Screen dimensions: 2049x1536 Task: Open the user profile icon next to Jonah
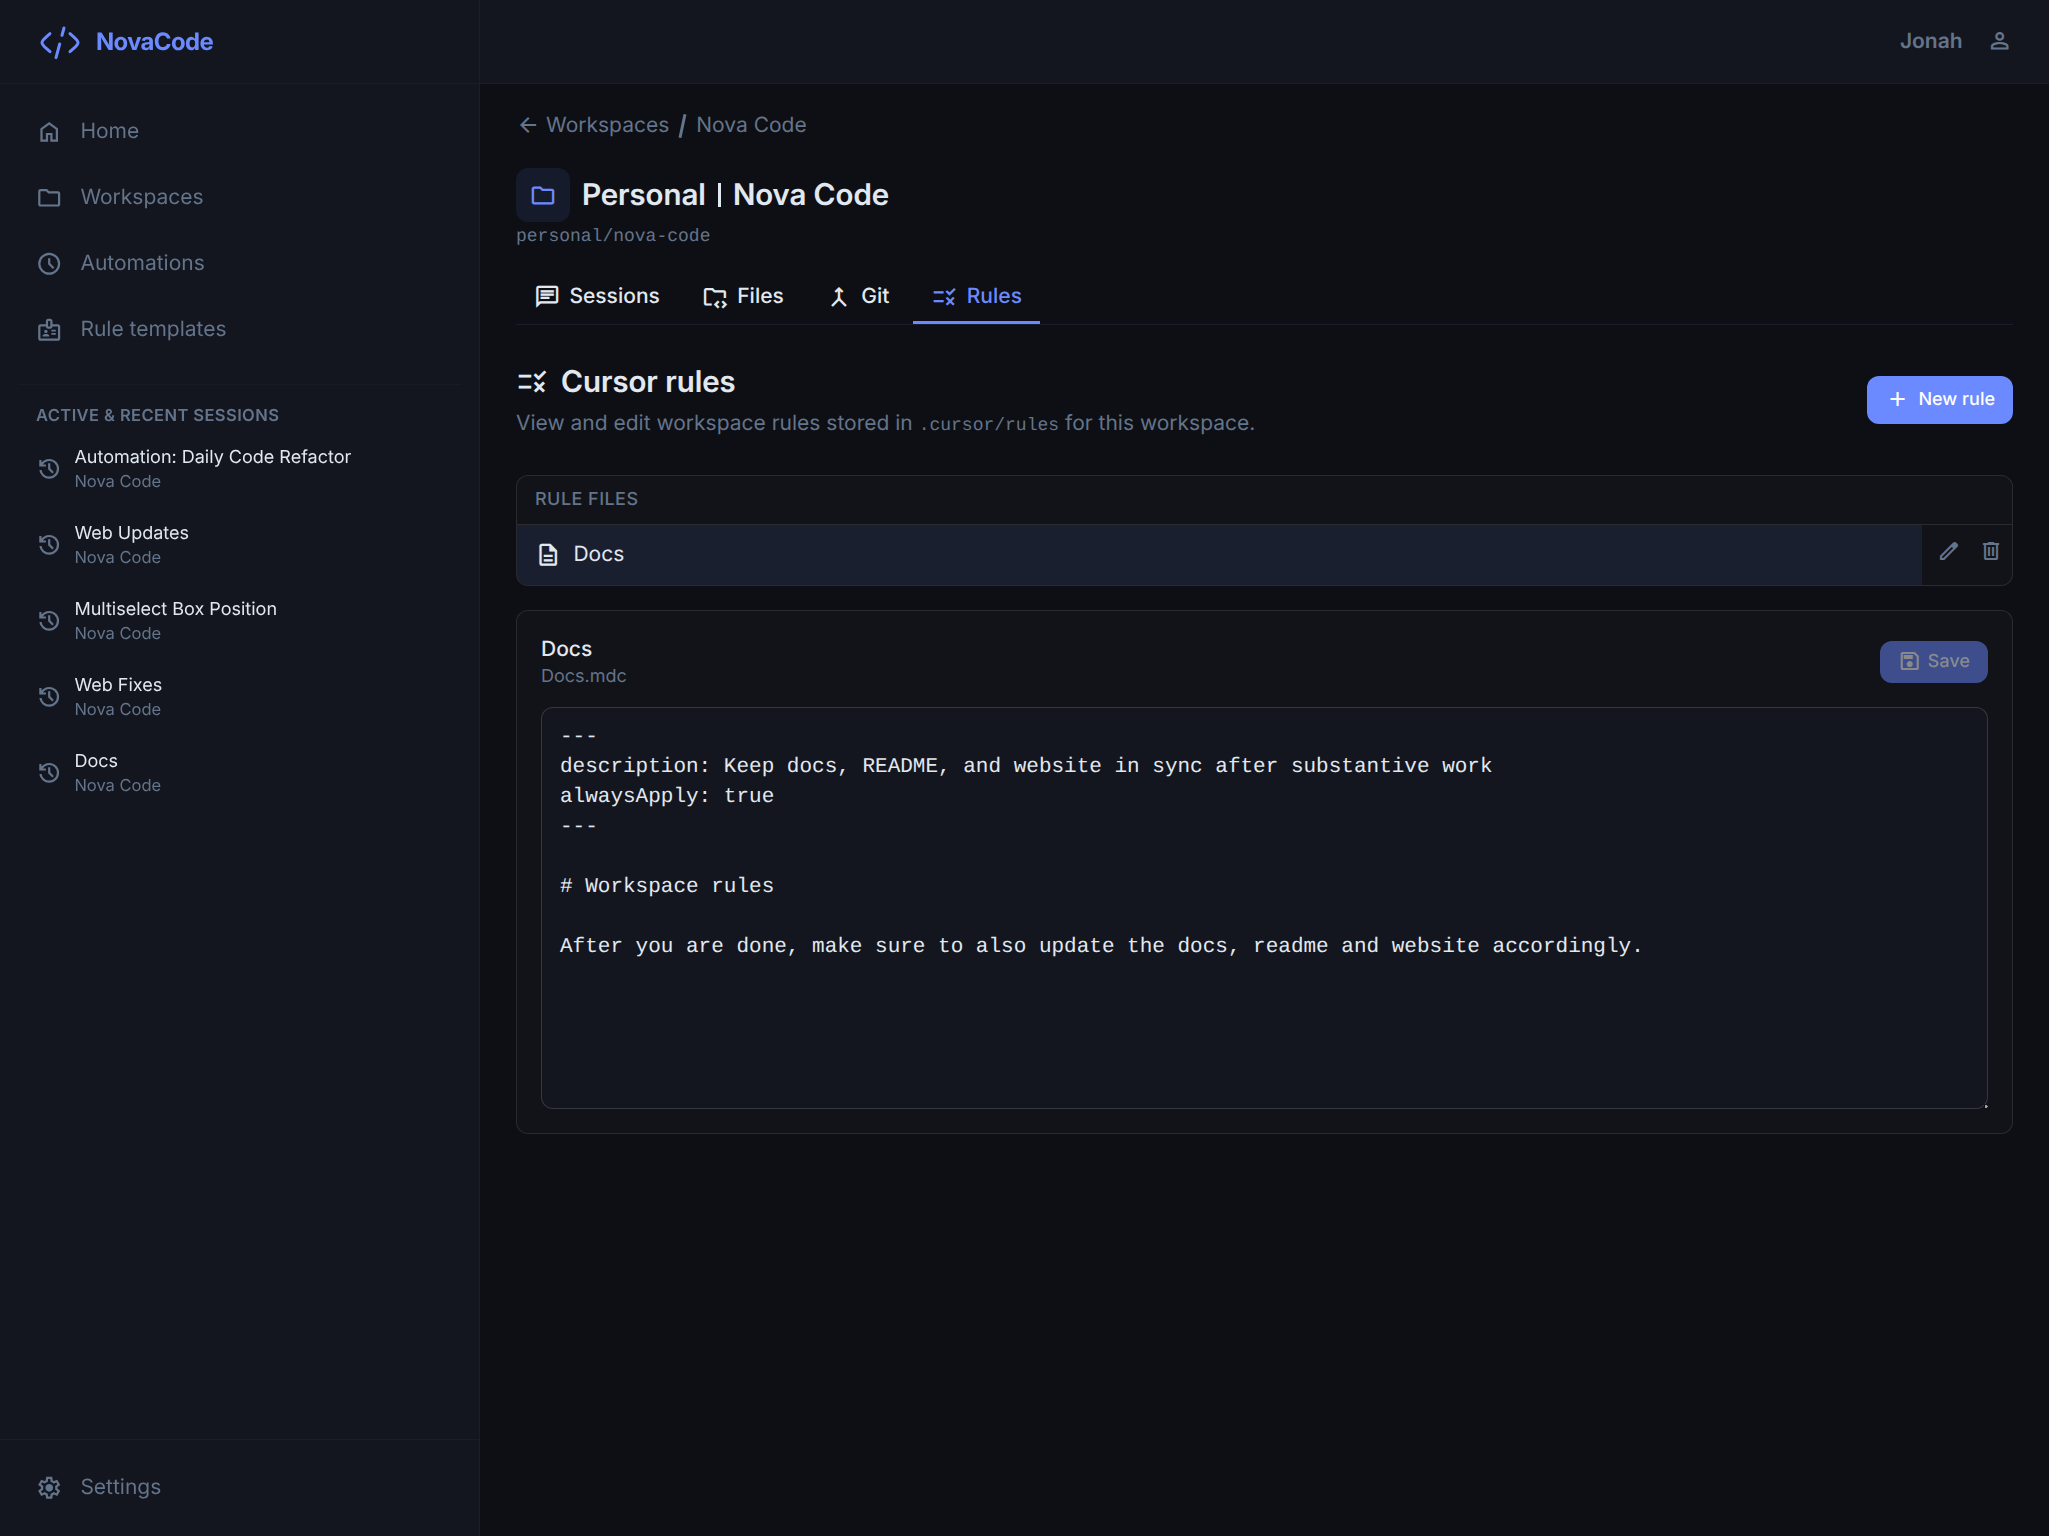[x=1999, y=41]
